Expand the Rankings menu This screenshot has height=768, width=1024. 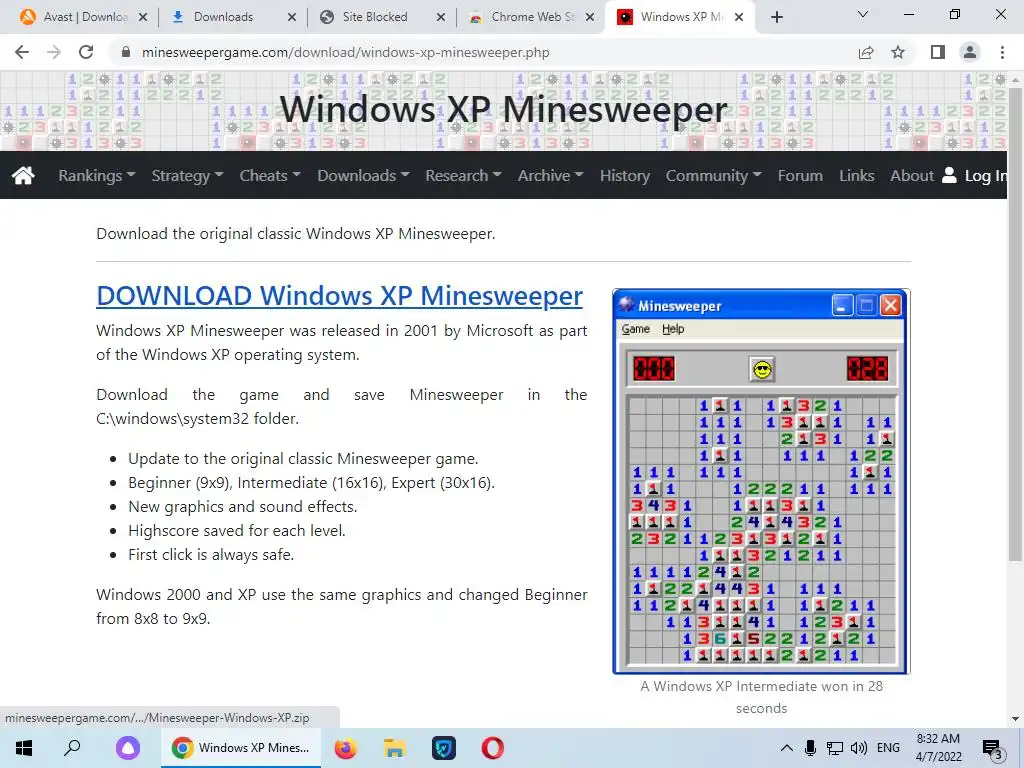pyautogui.click(x=97, y=176)
